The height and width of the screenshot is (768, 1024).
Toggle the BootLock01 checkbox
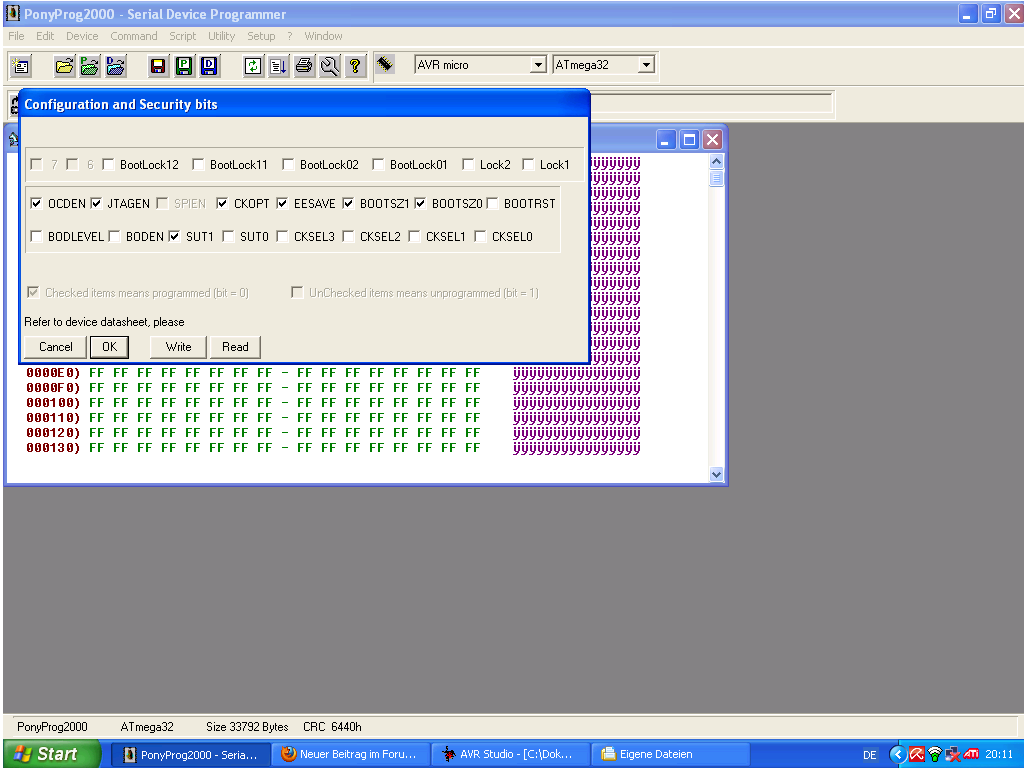[x=378, y=165]
